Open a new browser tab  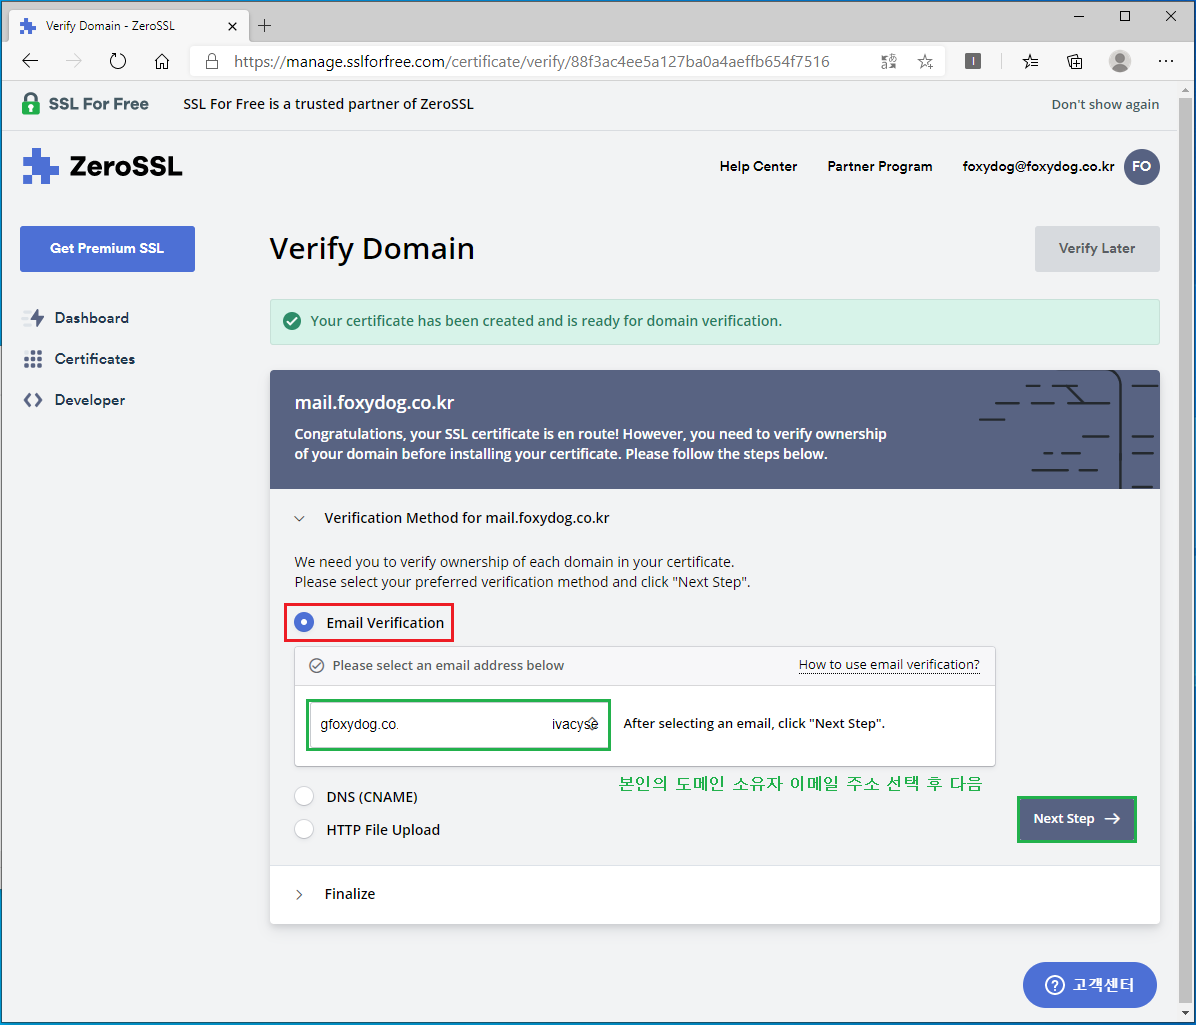(x=264, y=25)
